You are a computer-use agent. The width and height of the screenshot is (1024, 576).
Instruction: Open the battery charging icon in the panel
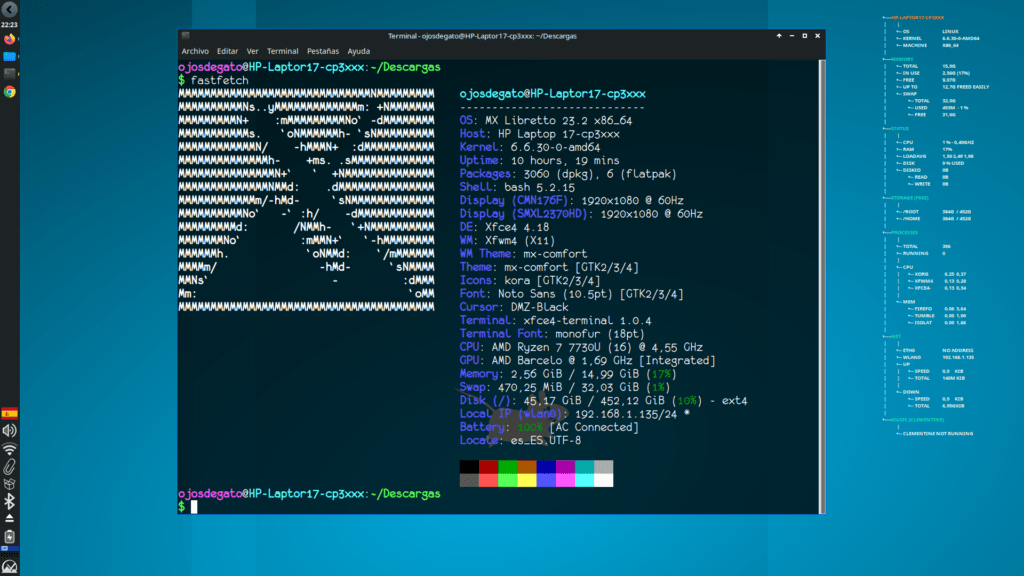[x=9, y=536]
